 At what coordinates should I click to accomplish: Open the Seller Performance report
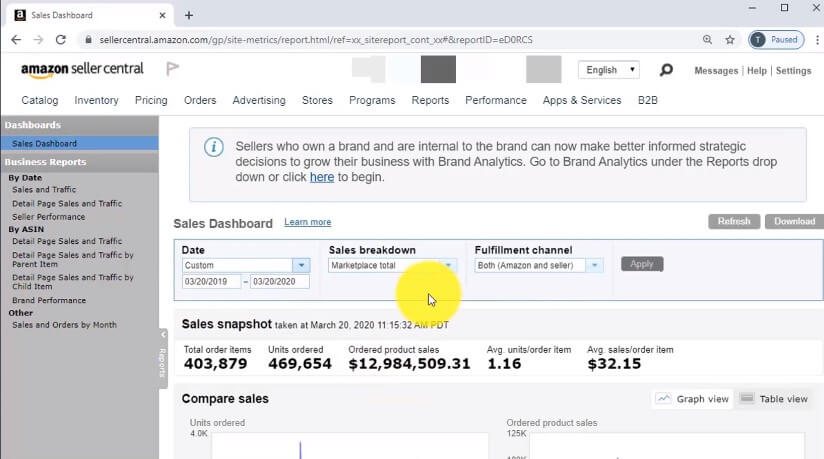point(48,217)
